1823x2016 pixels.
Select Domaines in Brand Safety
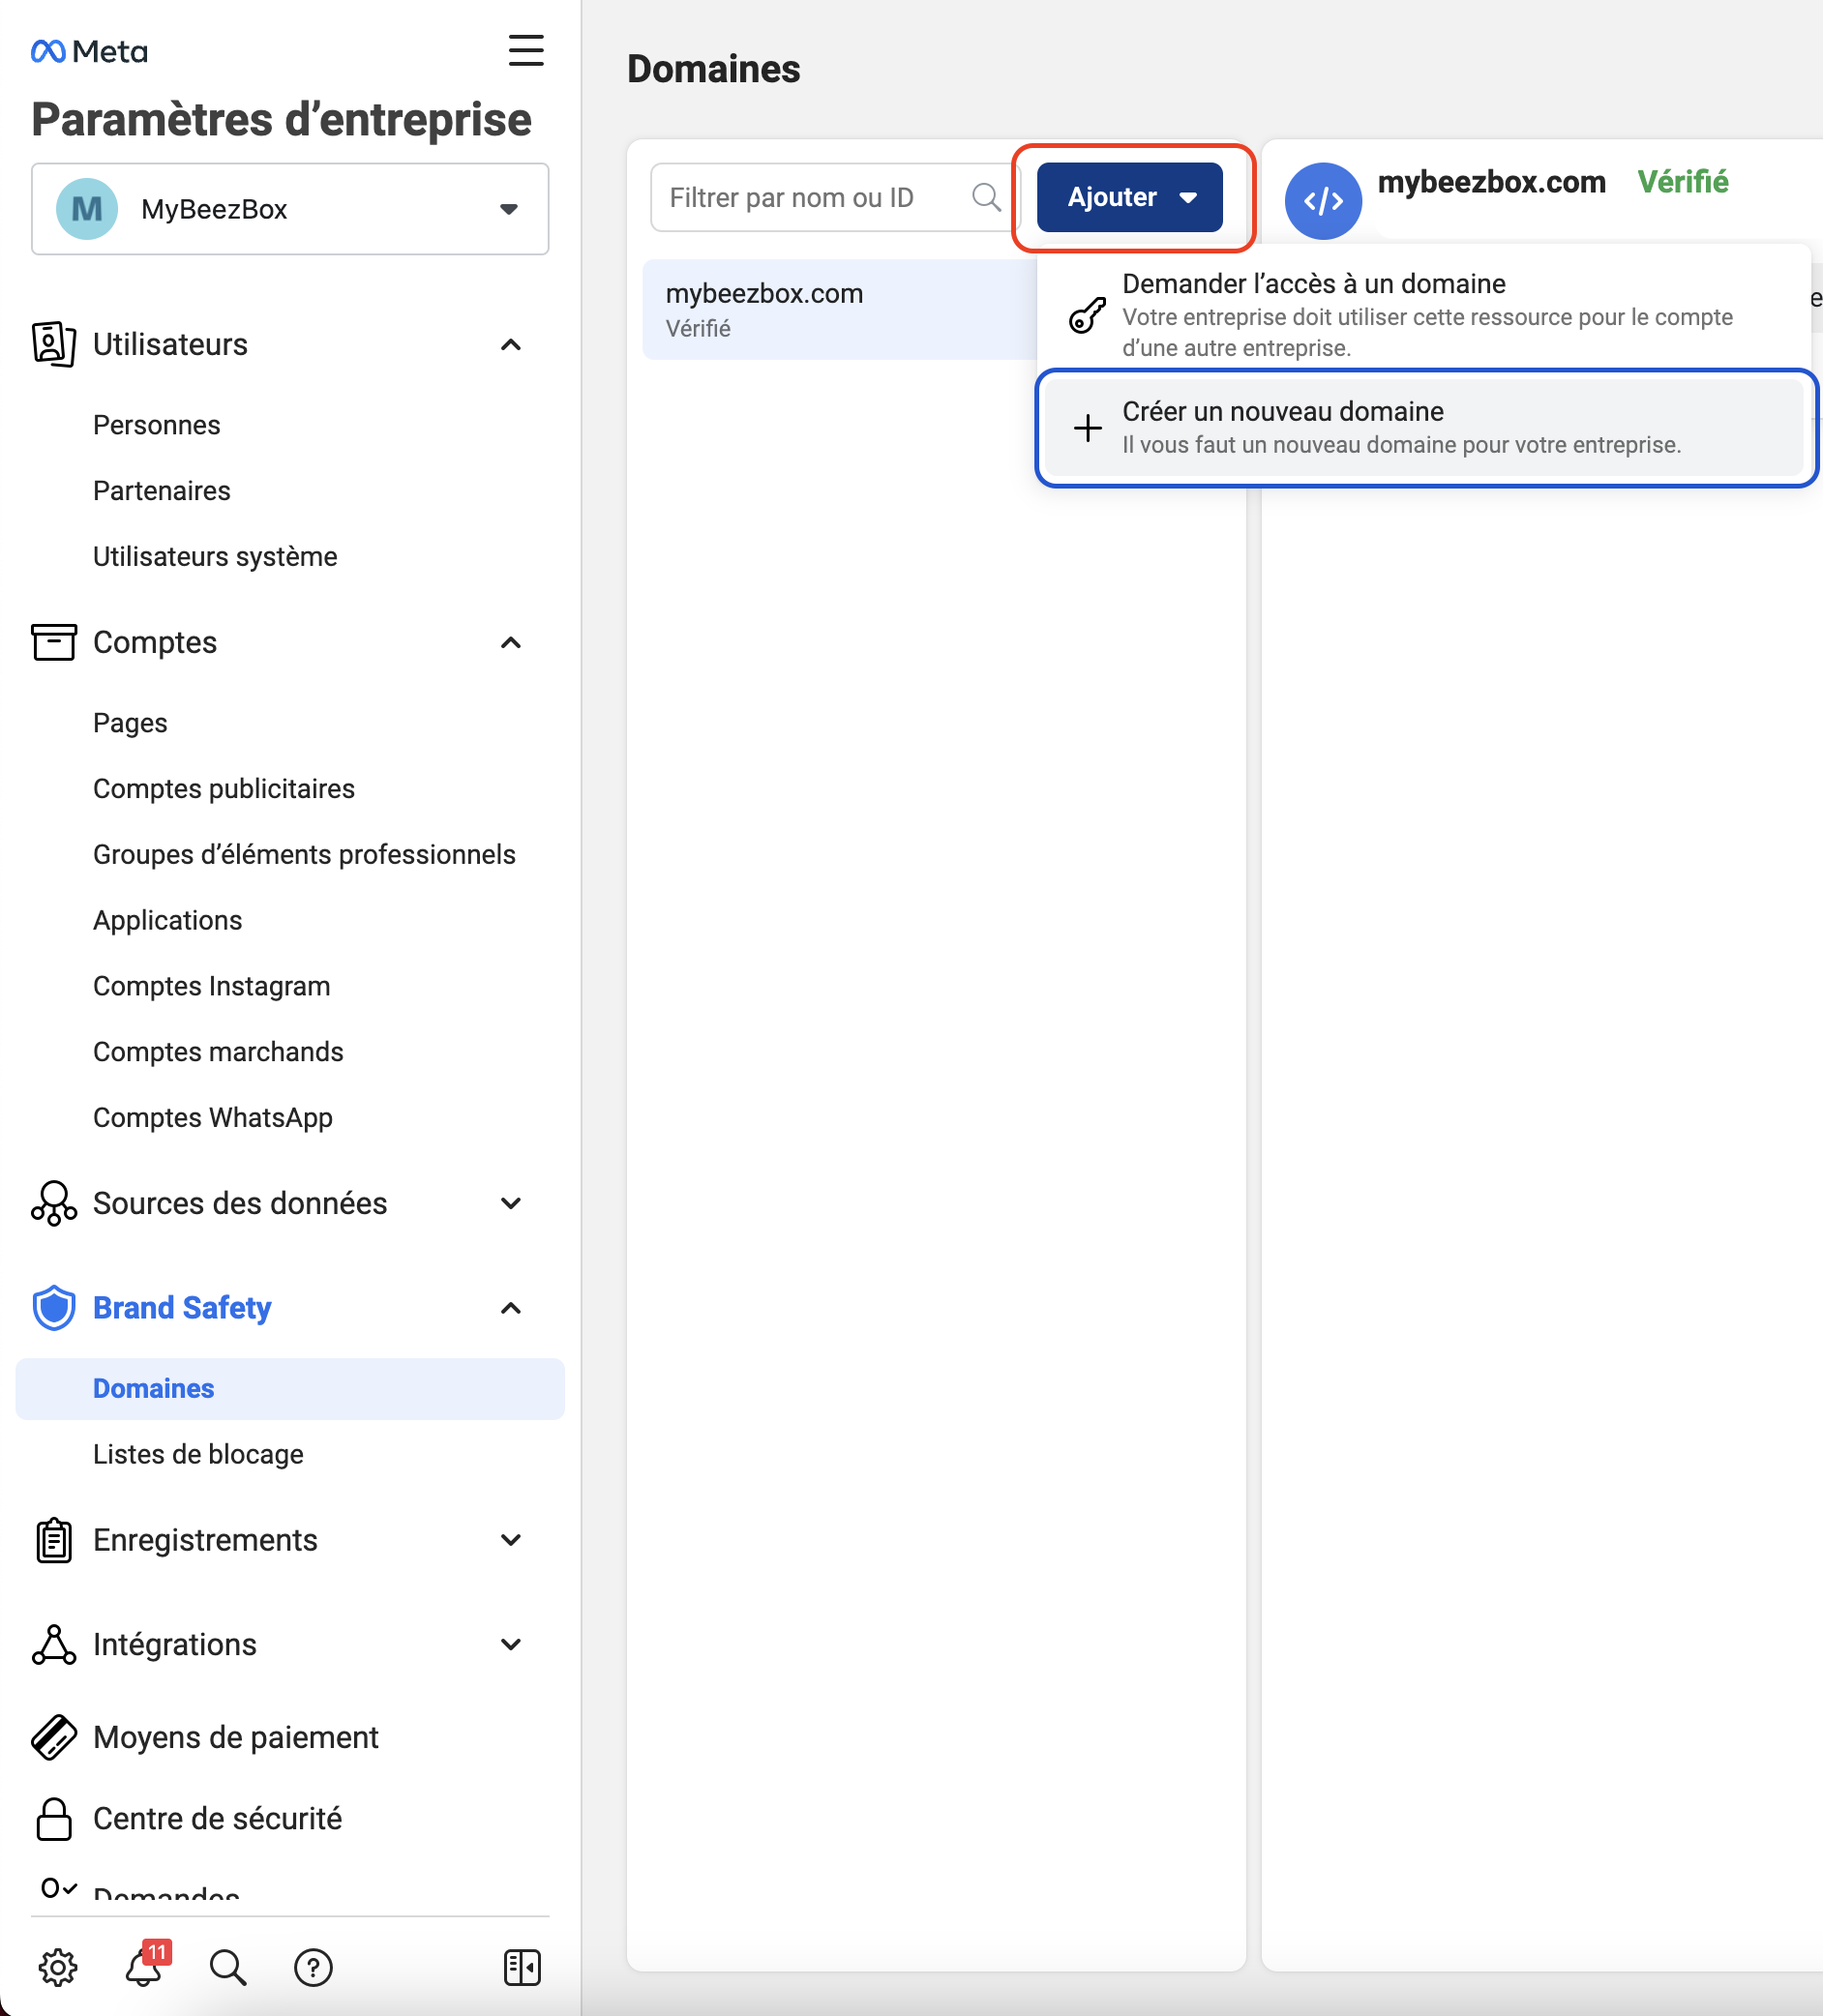pos(290,1389)
